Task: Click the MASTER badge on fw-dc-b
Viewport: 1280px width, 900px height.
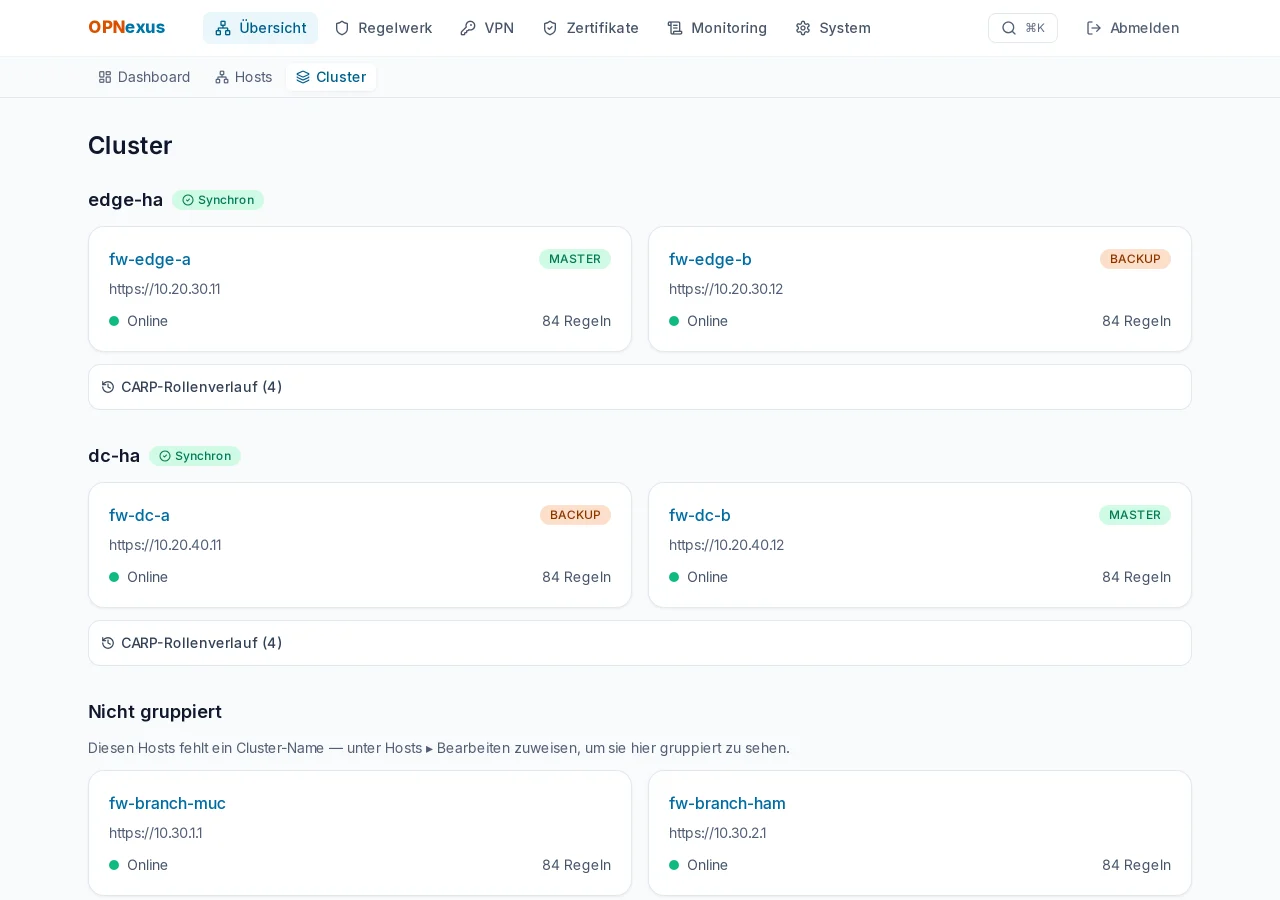Action: pyautogui.click(x=1135, y=515)
